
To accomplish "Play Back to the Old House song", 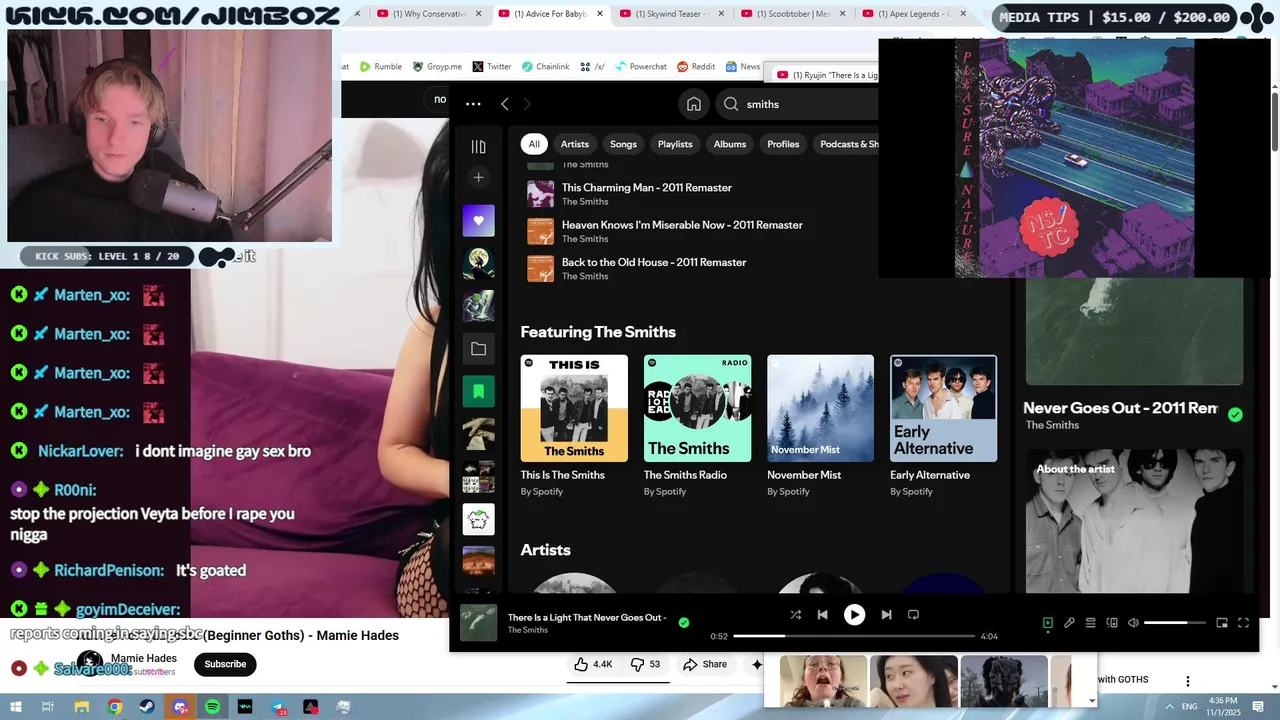I will click(654, 262).
